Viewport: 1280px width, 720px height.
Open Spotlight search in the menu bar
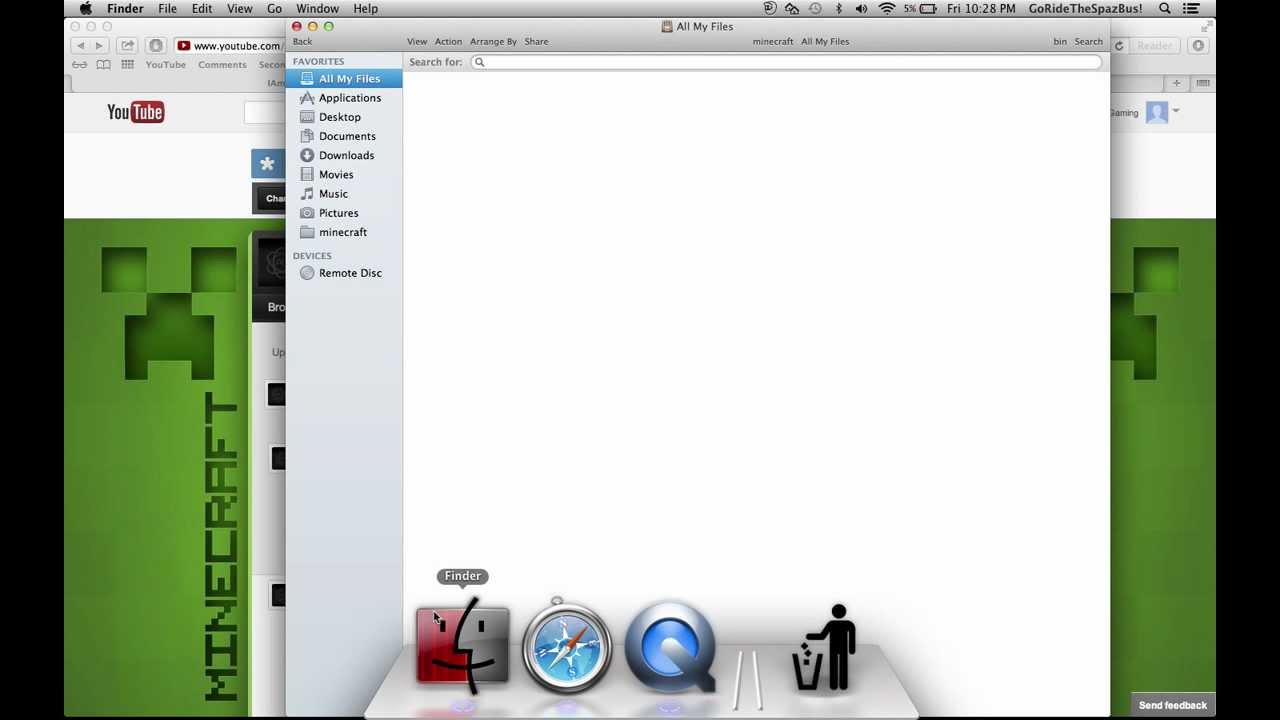click(1165, 9)
